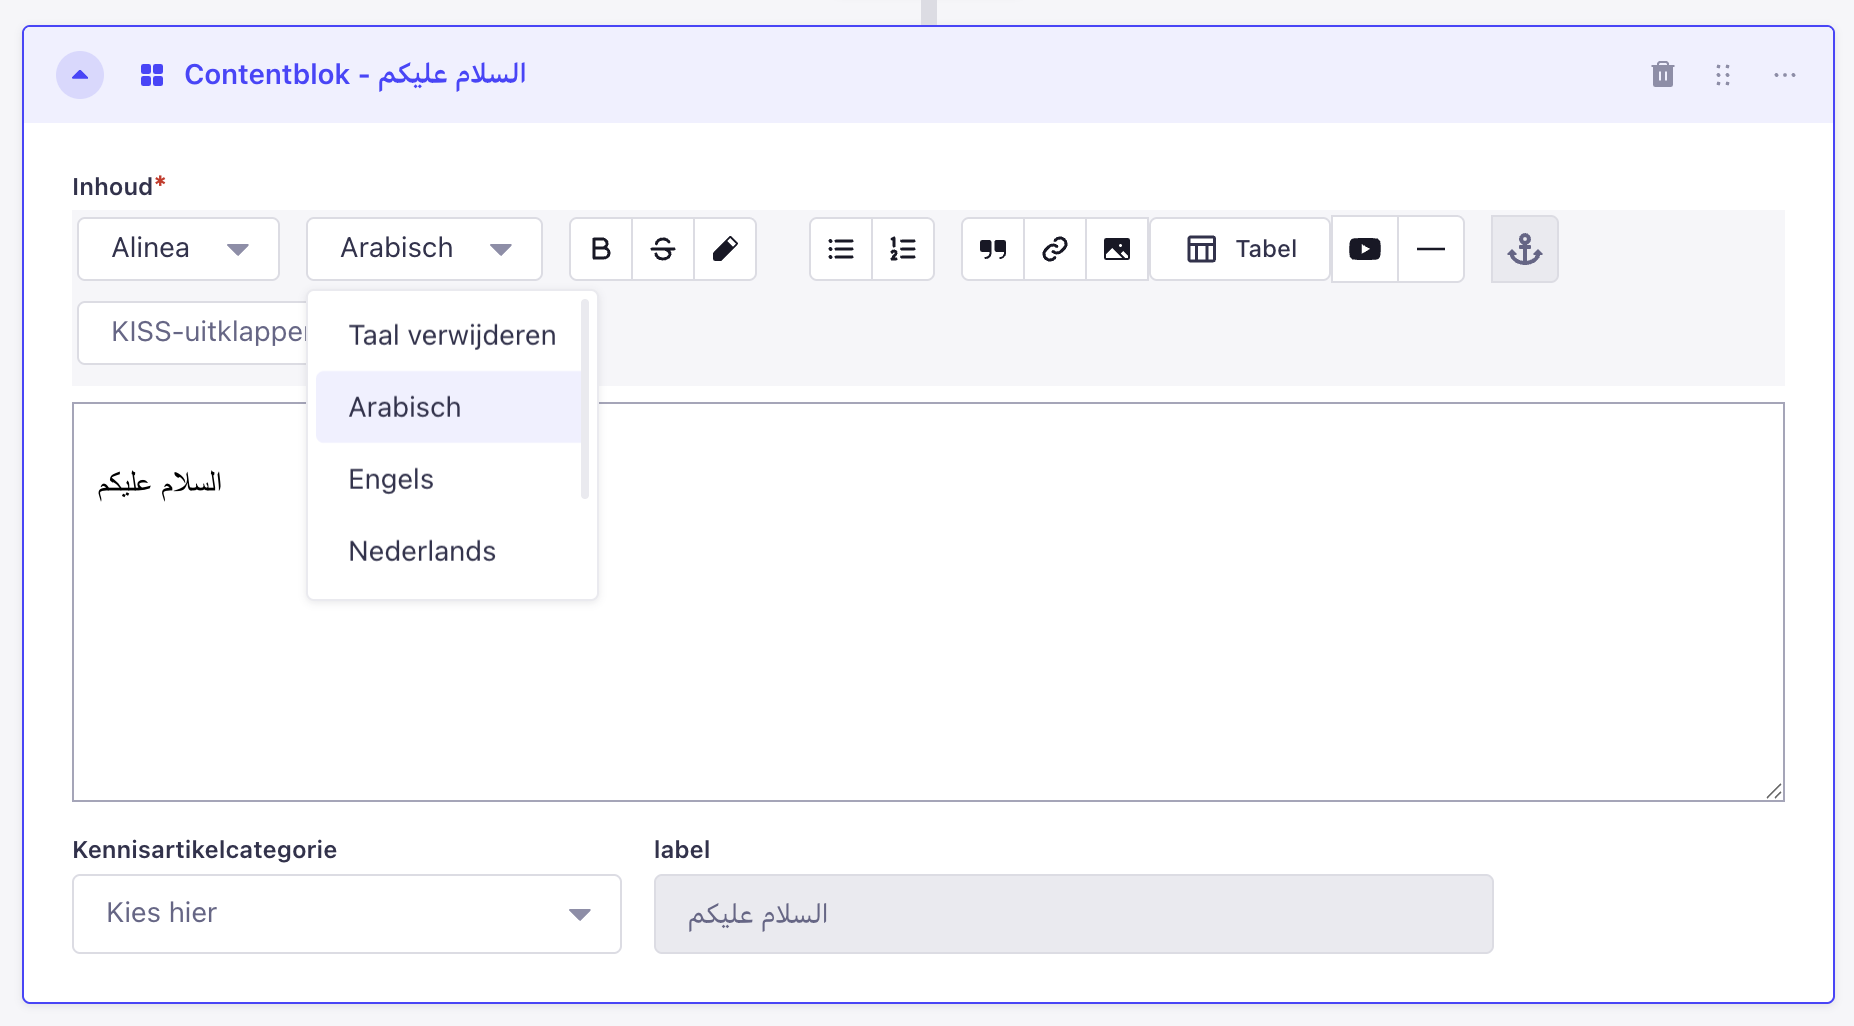Viewport: 1854px width, 1026px height.
Task: Click the Tabel button
Action: (x=1240, y=249)
